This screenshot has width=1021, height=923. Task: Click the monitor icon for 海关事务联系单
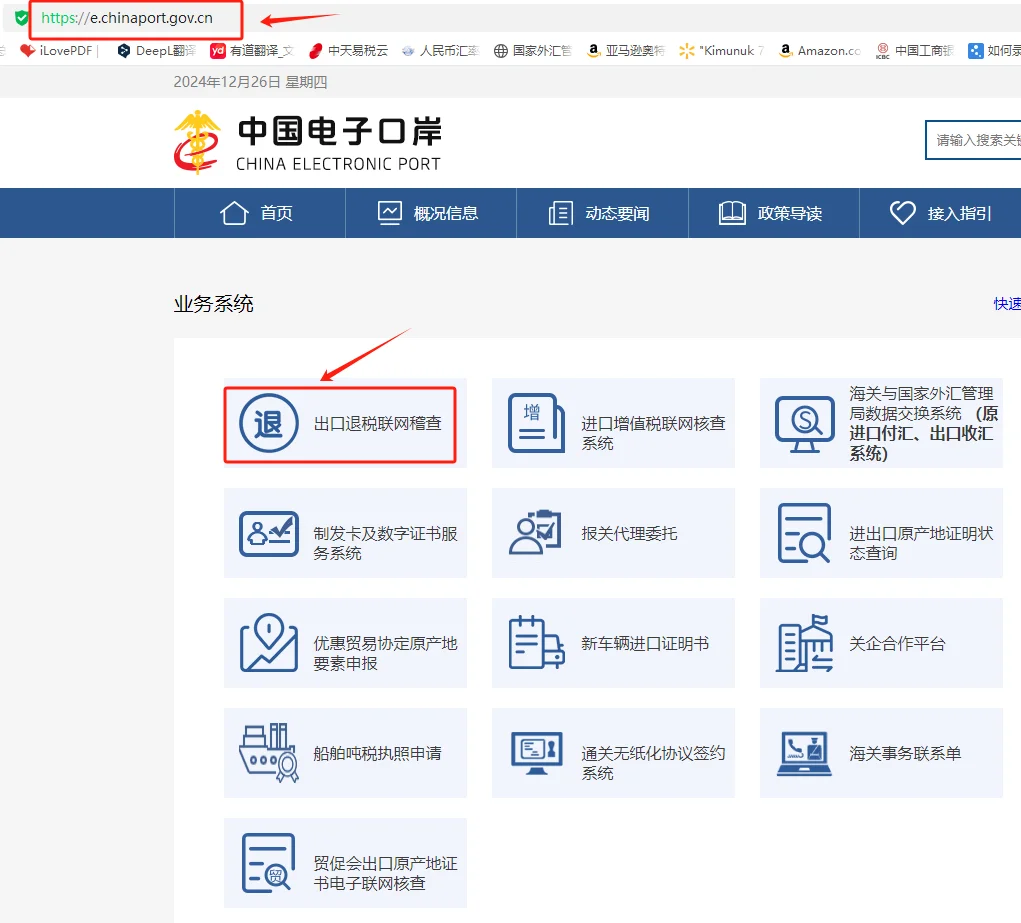(x=806, y=754)
